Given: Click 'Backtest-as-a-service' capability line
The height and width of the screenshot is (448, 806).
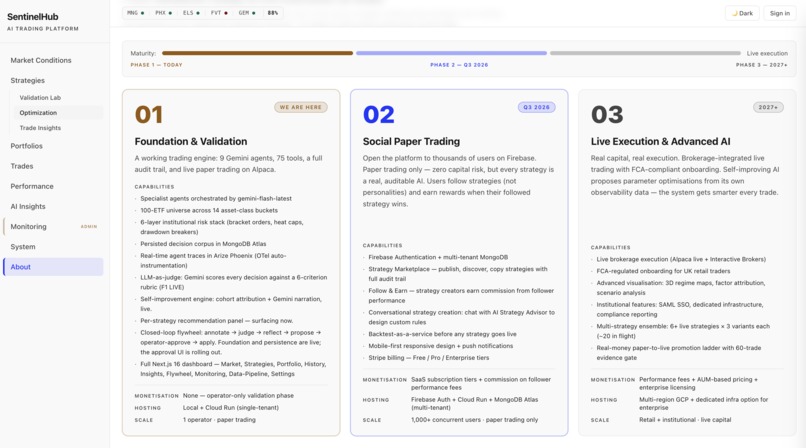Looking at the screenshot, I should [442, 334].
